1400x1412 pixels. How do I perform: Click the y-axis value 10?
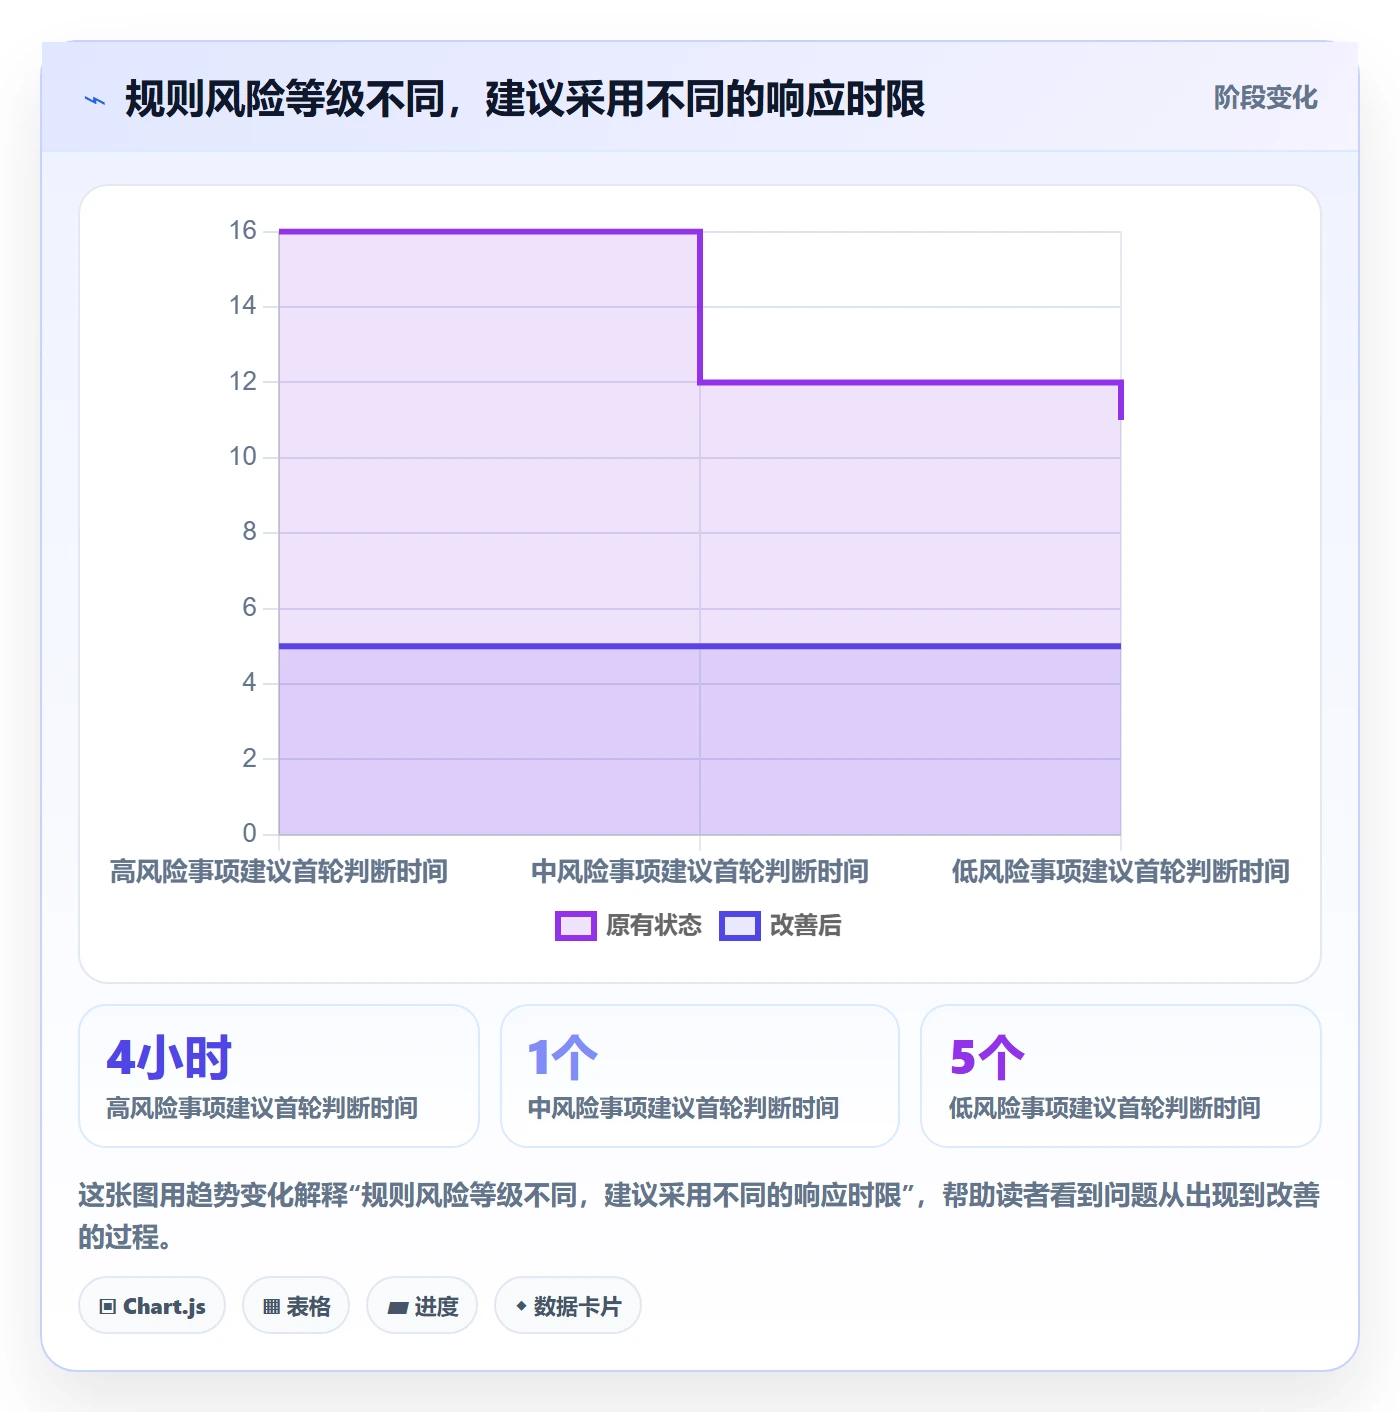[x=243, y=457]
